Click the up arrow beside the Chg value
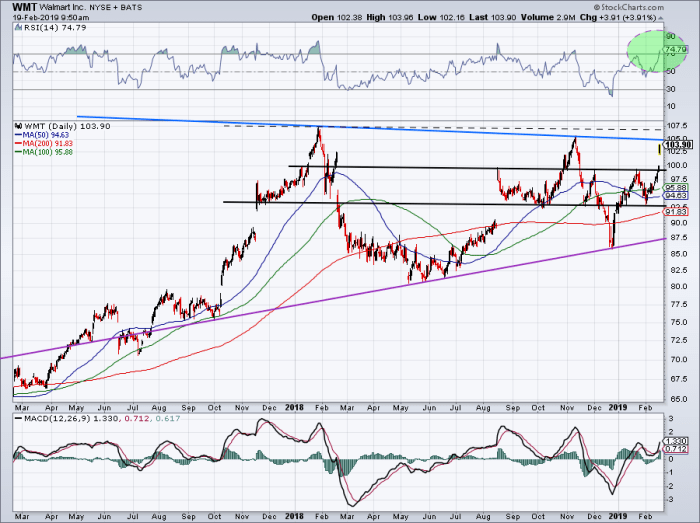The width and height of the screenshot is (700, 523). coord(661,18)
